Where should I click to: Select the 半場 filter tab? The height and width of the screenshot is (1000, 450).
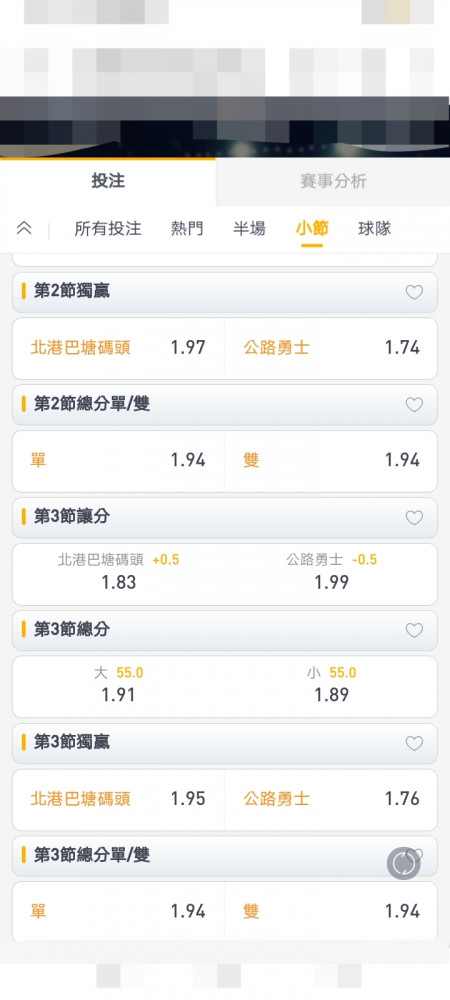click(x=249, y=228)
